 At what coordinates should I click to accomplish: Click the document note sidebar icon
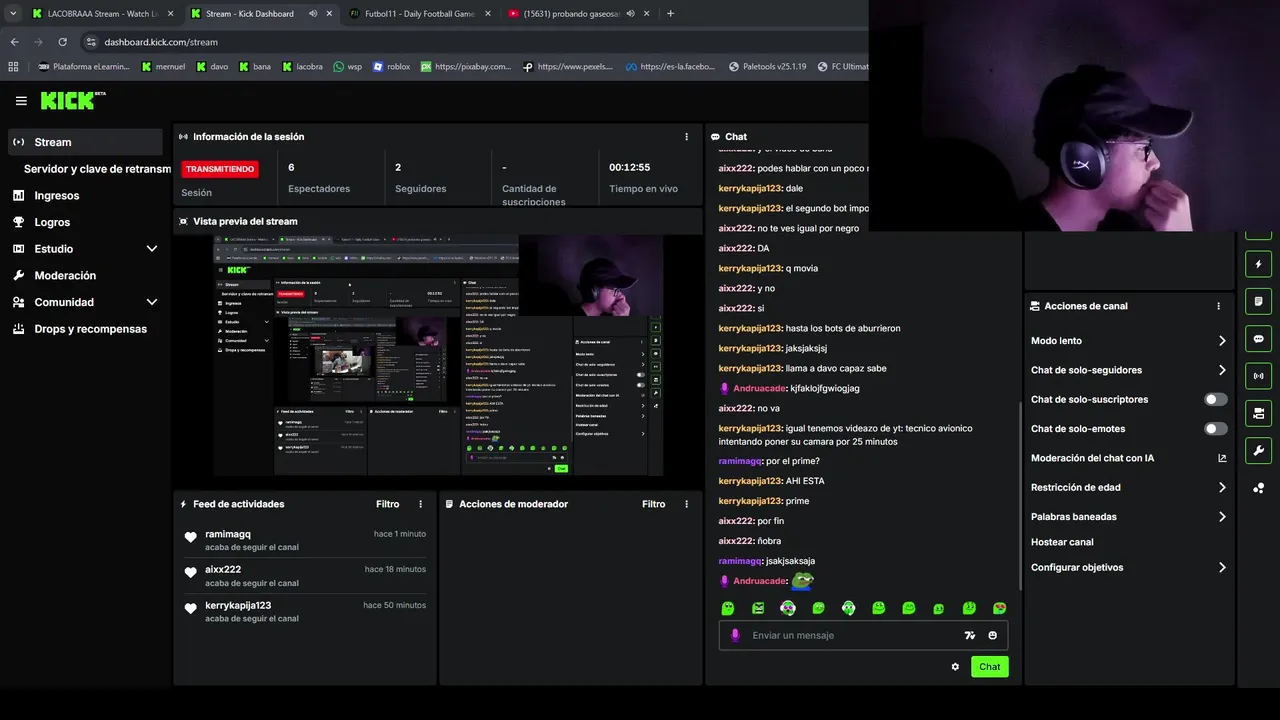click(x=1258, y=301)
